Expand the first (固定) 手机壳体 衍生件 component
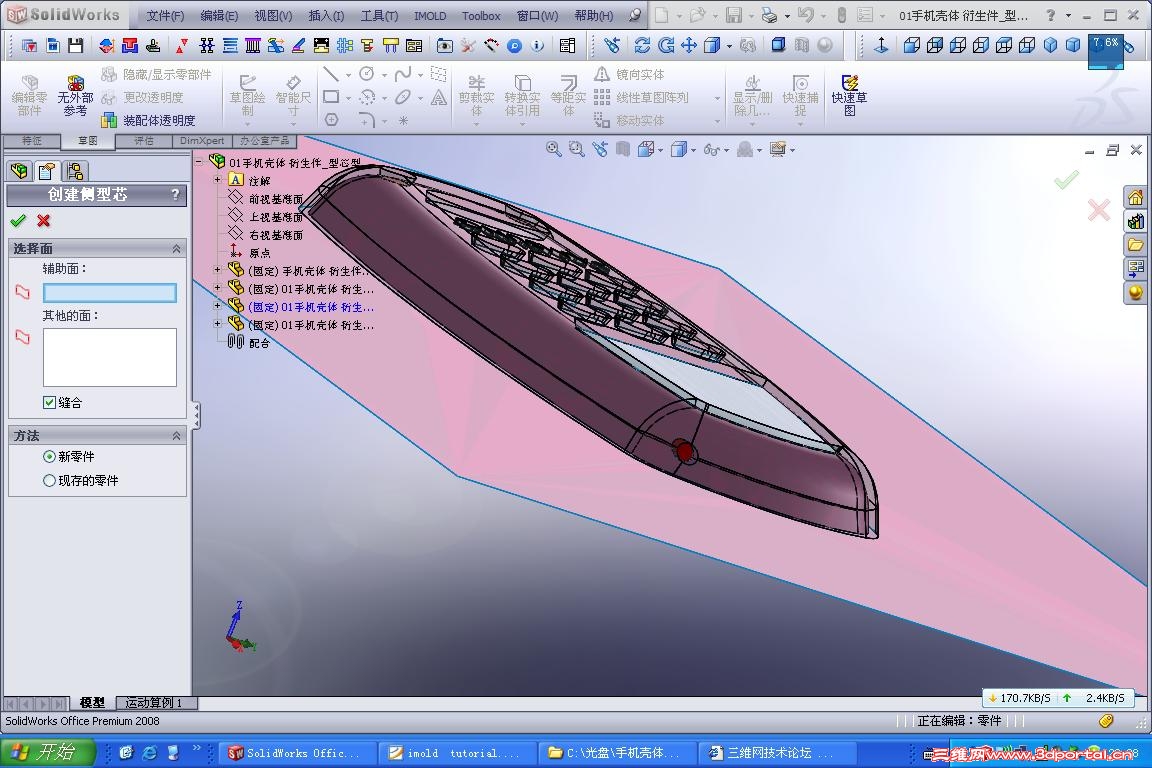The width and height of the screenshot is (1152, 768). [217, 270]
